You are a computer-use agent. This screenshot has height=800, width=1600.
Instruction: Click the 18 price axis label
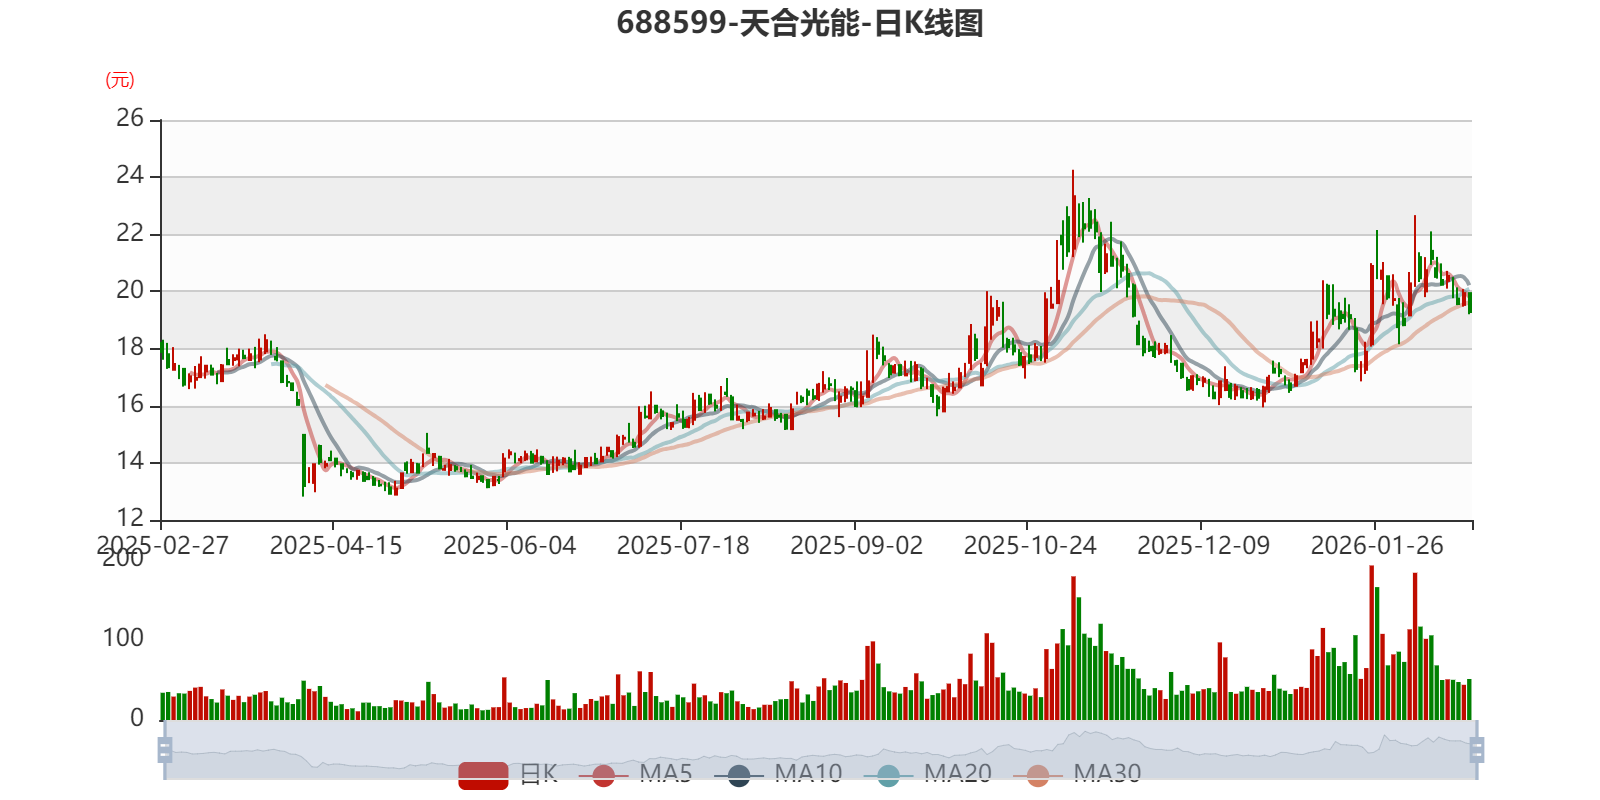coord(130,347)
